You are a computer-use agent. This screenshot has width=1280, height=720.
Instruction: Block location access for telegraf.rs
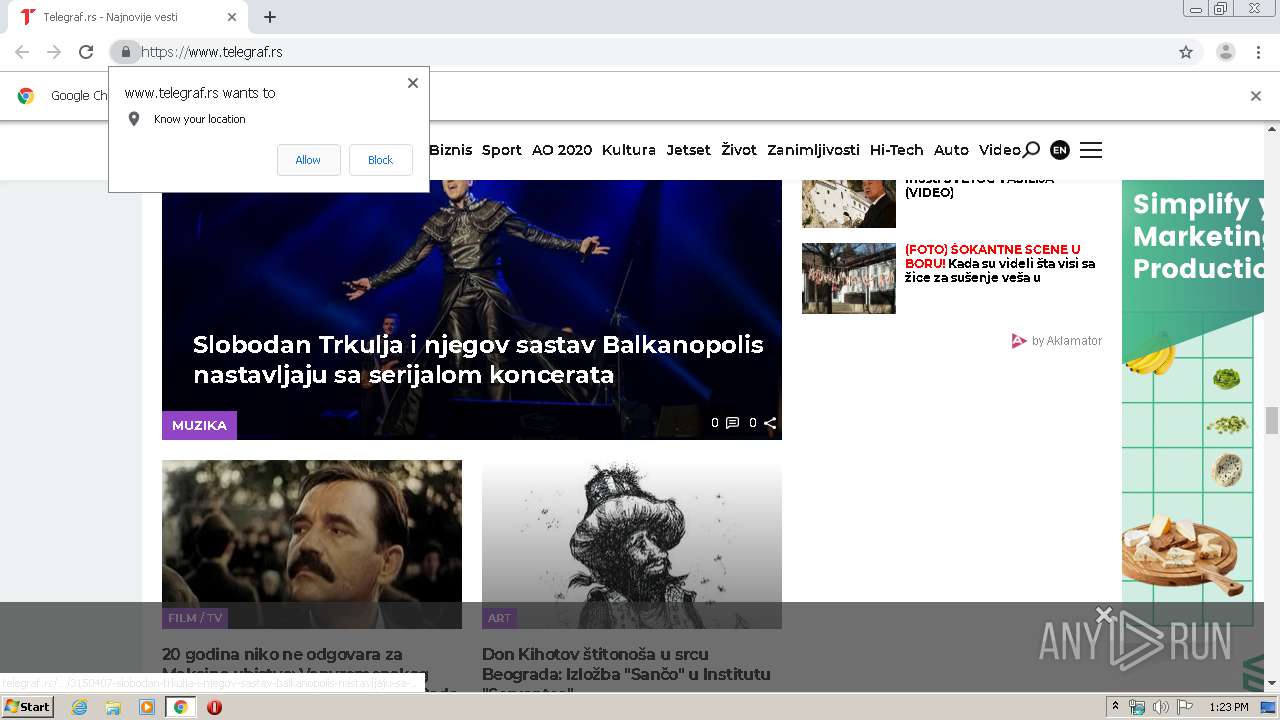pyautogui.click(x=380, y=160)
